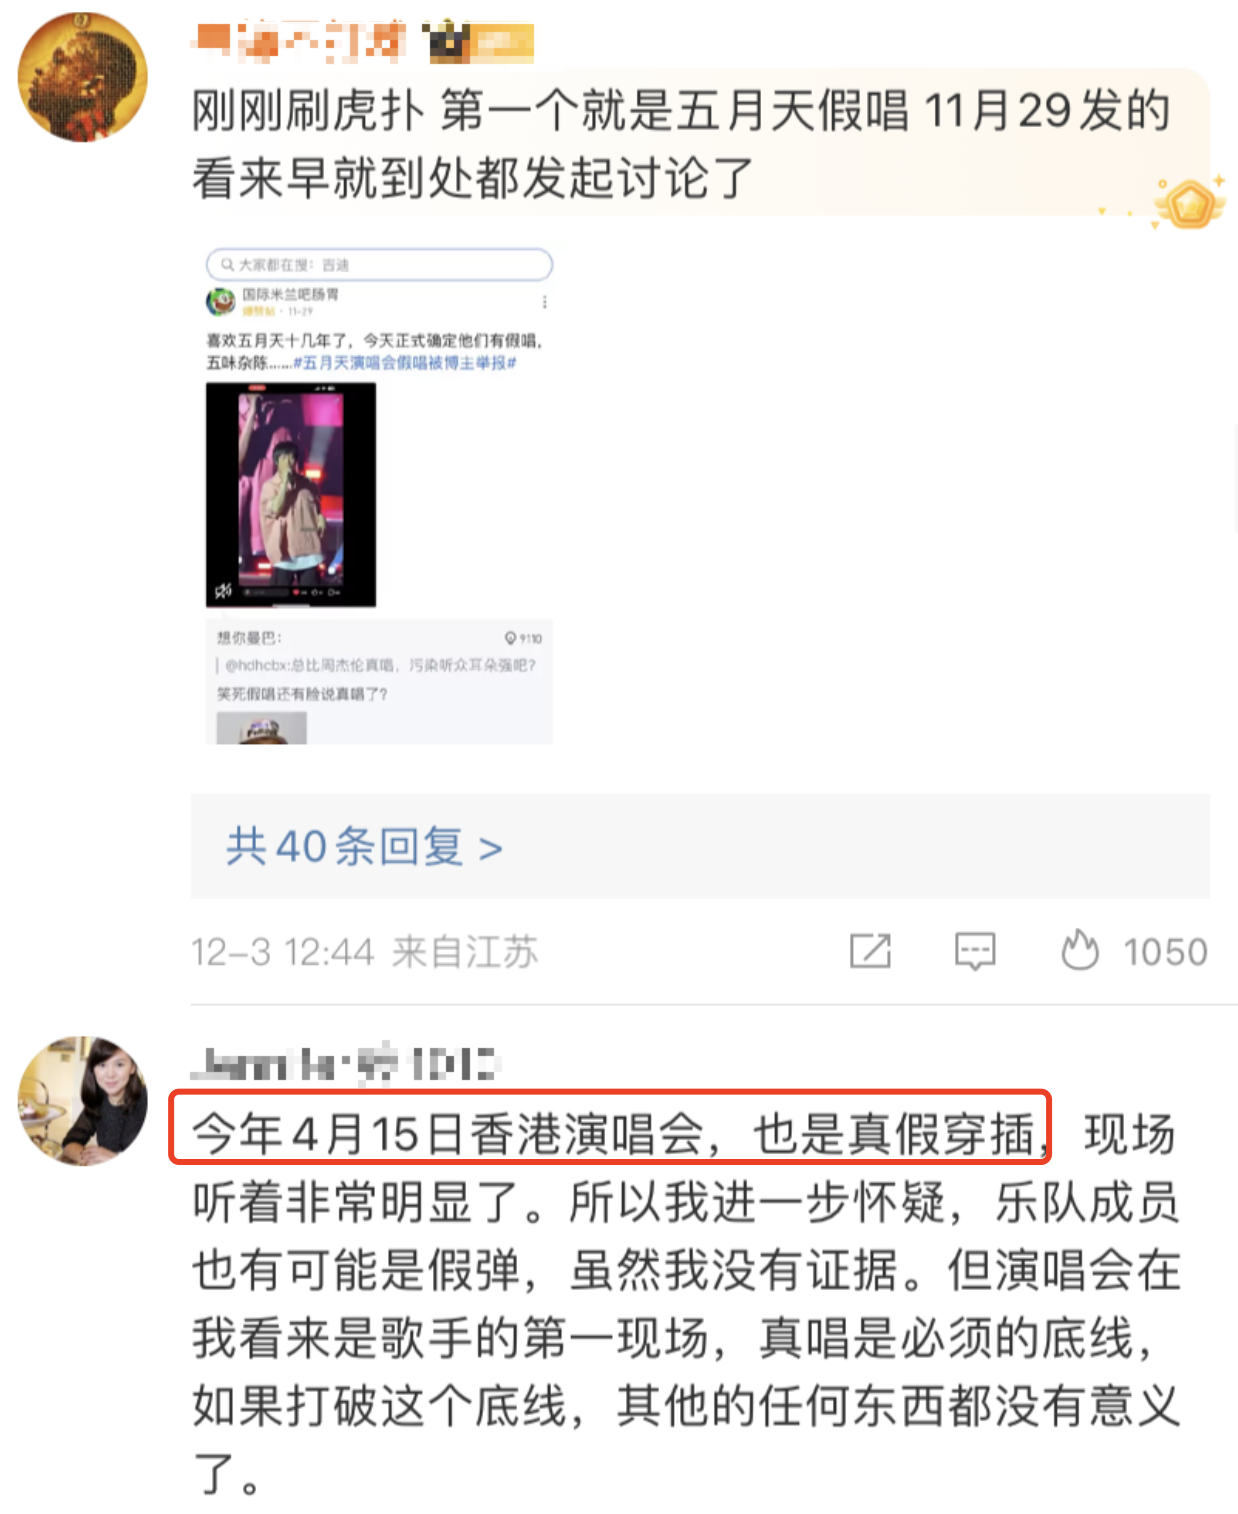1238x1514 pixels.
Task: View the first commenter's round profile avatar
Action: click(83, 77)
